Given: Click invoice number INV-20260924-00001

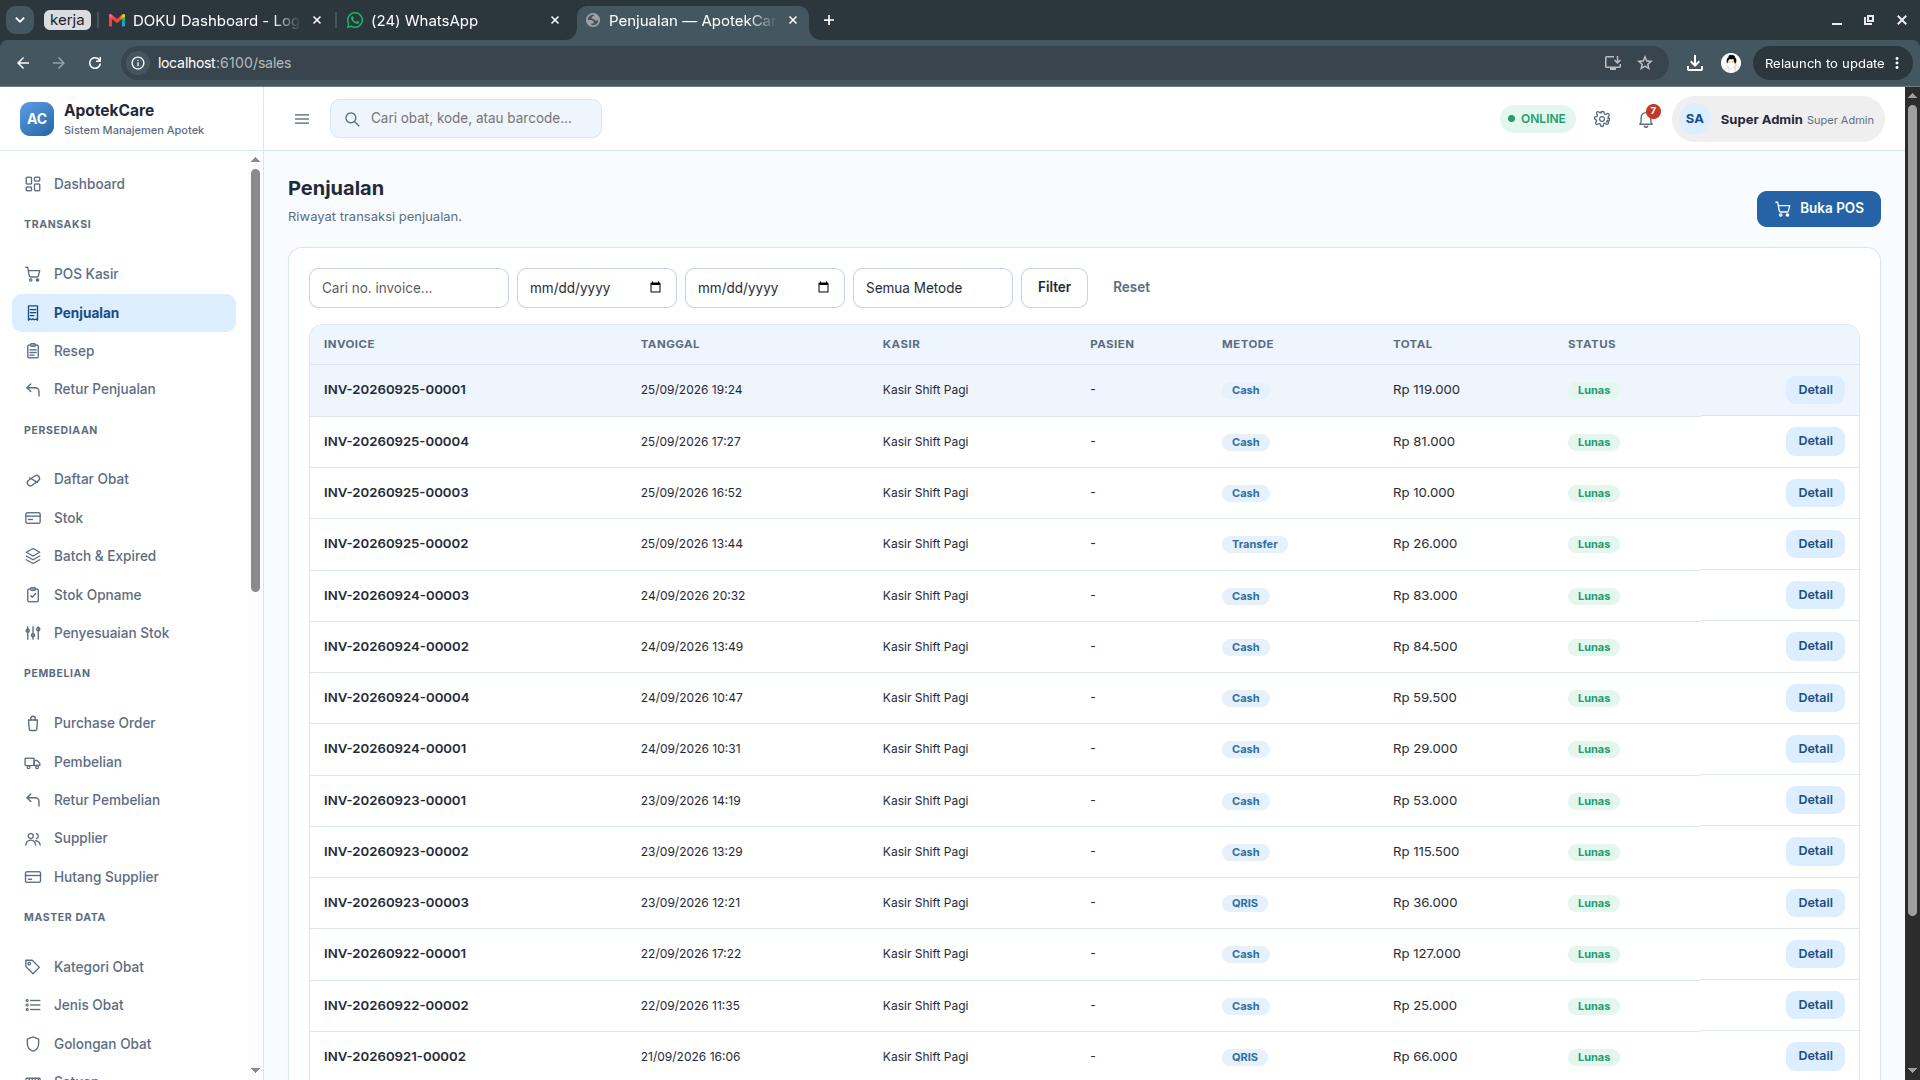Looking at the screenshot, I should coord(395,749).
